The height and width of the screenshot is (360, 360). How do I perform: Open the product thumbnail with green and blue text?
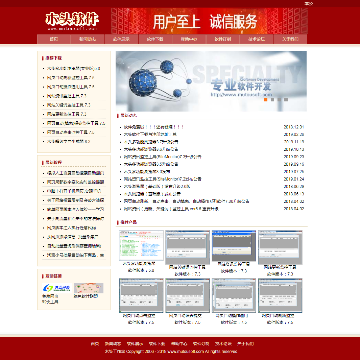pos(141,245)
